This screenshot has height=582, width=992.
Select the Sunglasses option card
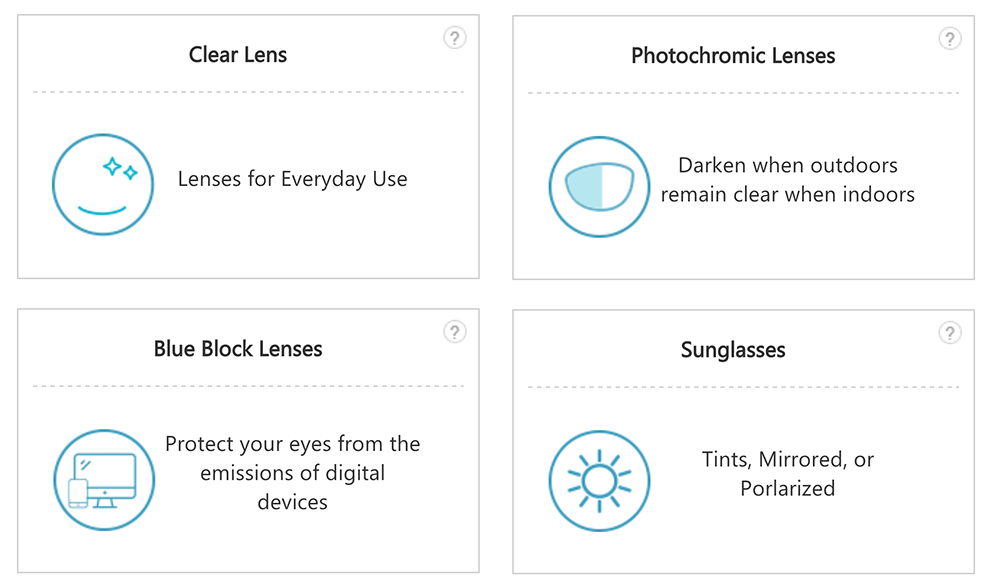point(743,442)
